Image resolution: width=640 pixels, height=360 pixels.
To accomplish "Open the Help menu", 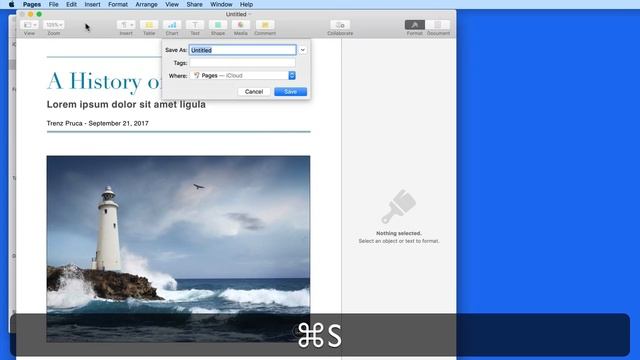I will [246, 4].
